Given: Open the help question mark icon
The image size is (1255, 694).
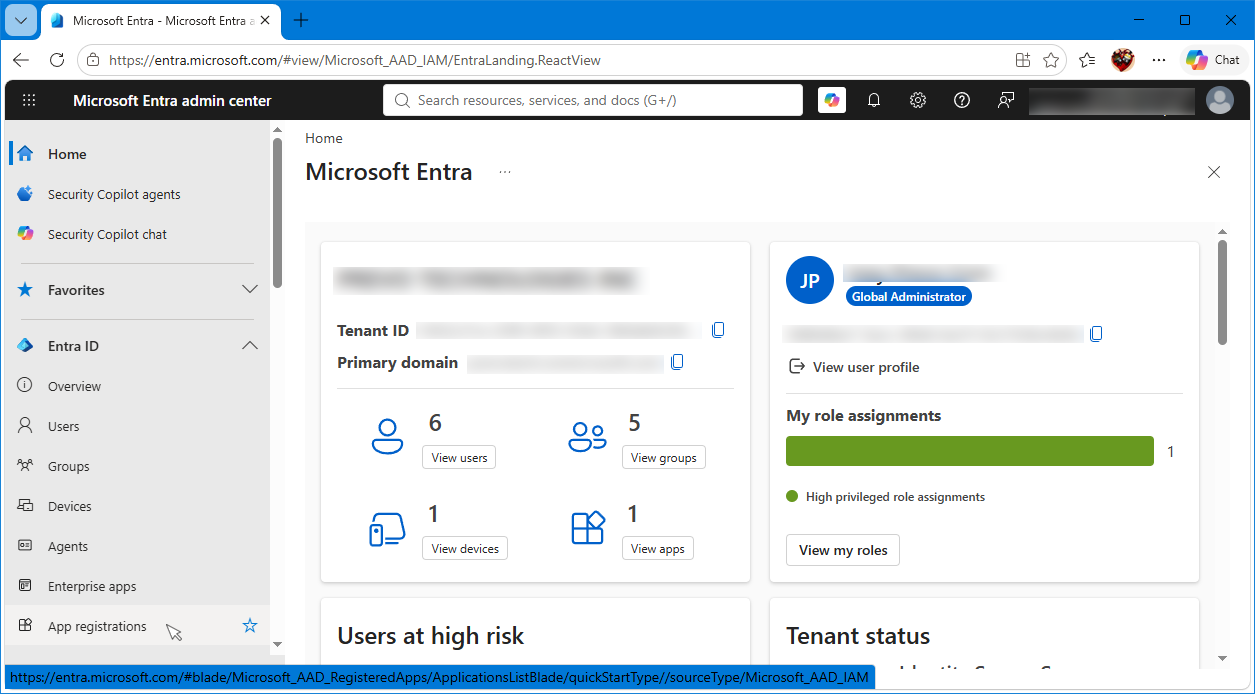Looking at the screenshot, I should pyautogui.click(x=962, y=100).
